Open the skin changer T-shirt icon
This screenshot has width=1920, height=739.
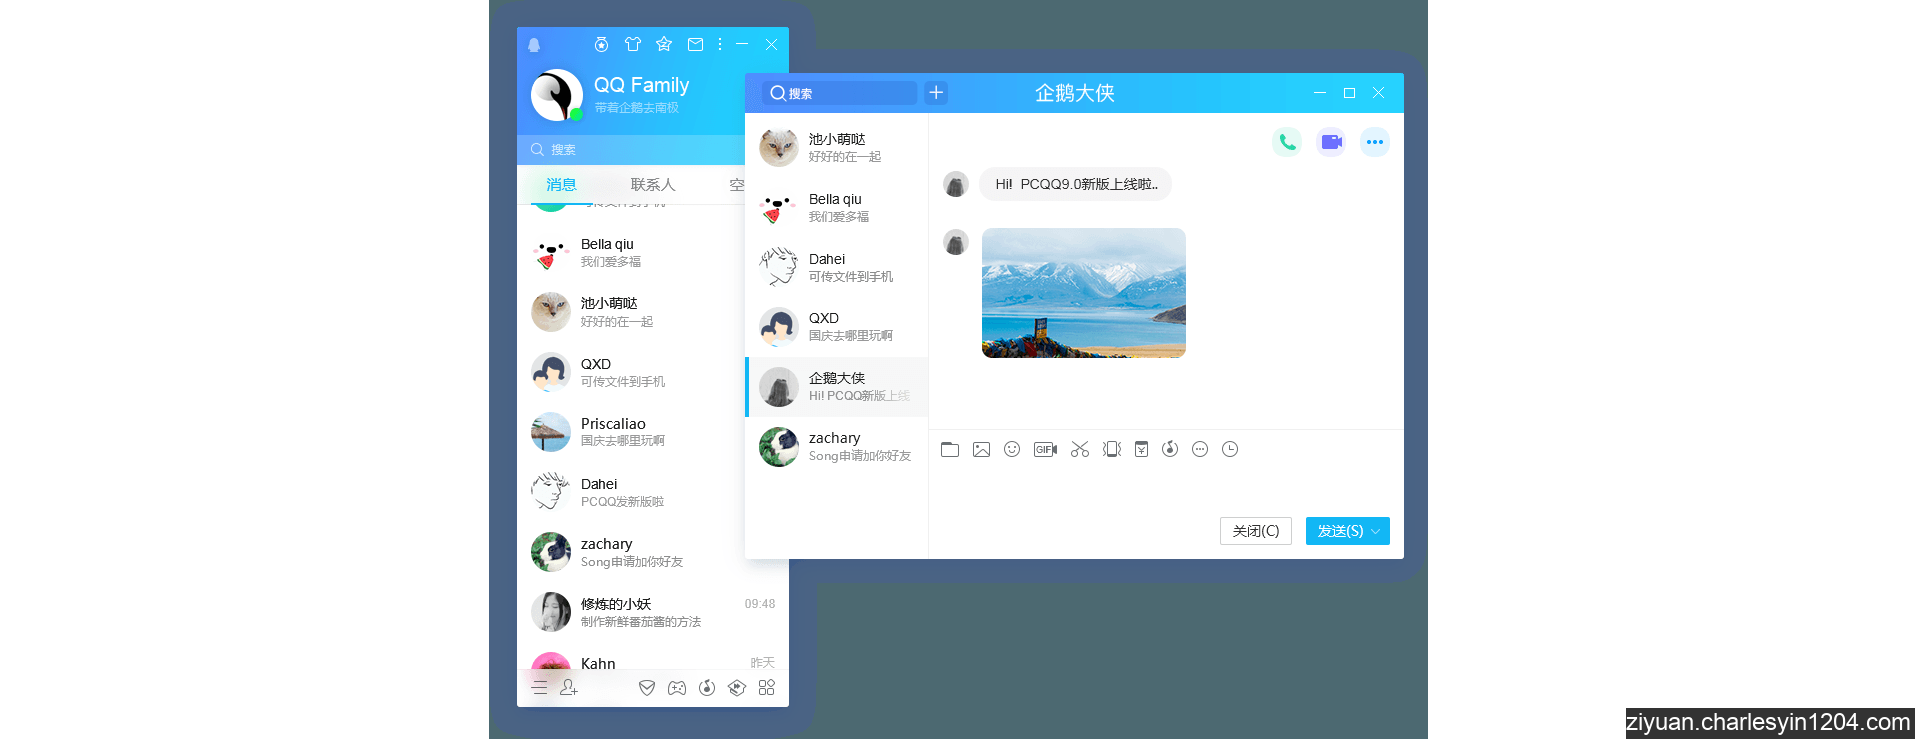coord(633,44)
